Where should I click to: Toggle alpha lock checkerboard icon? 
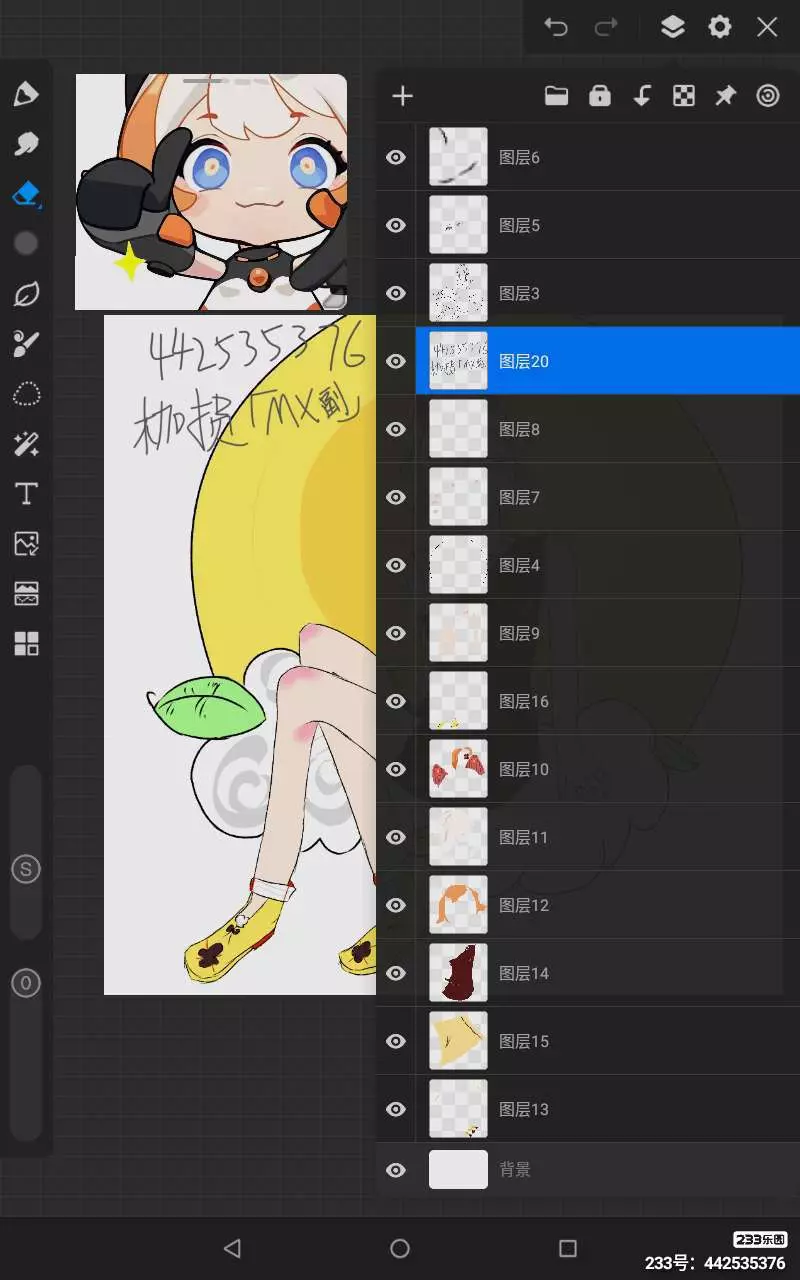(684, 96)
